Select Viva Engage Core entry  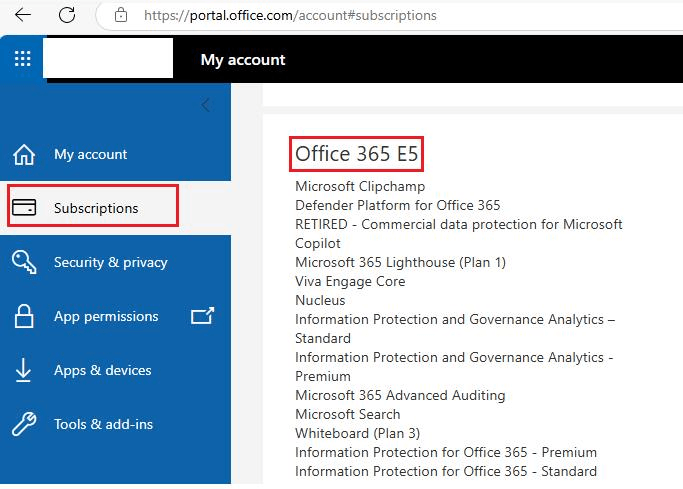pos(350,281)
